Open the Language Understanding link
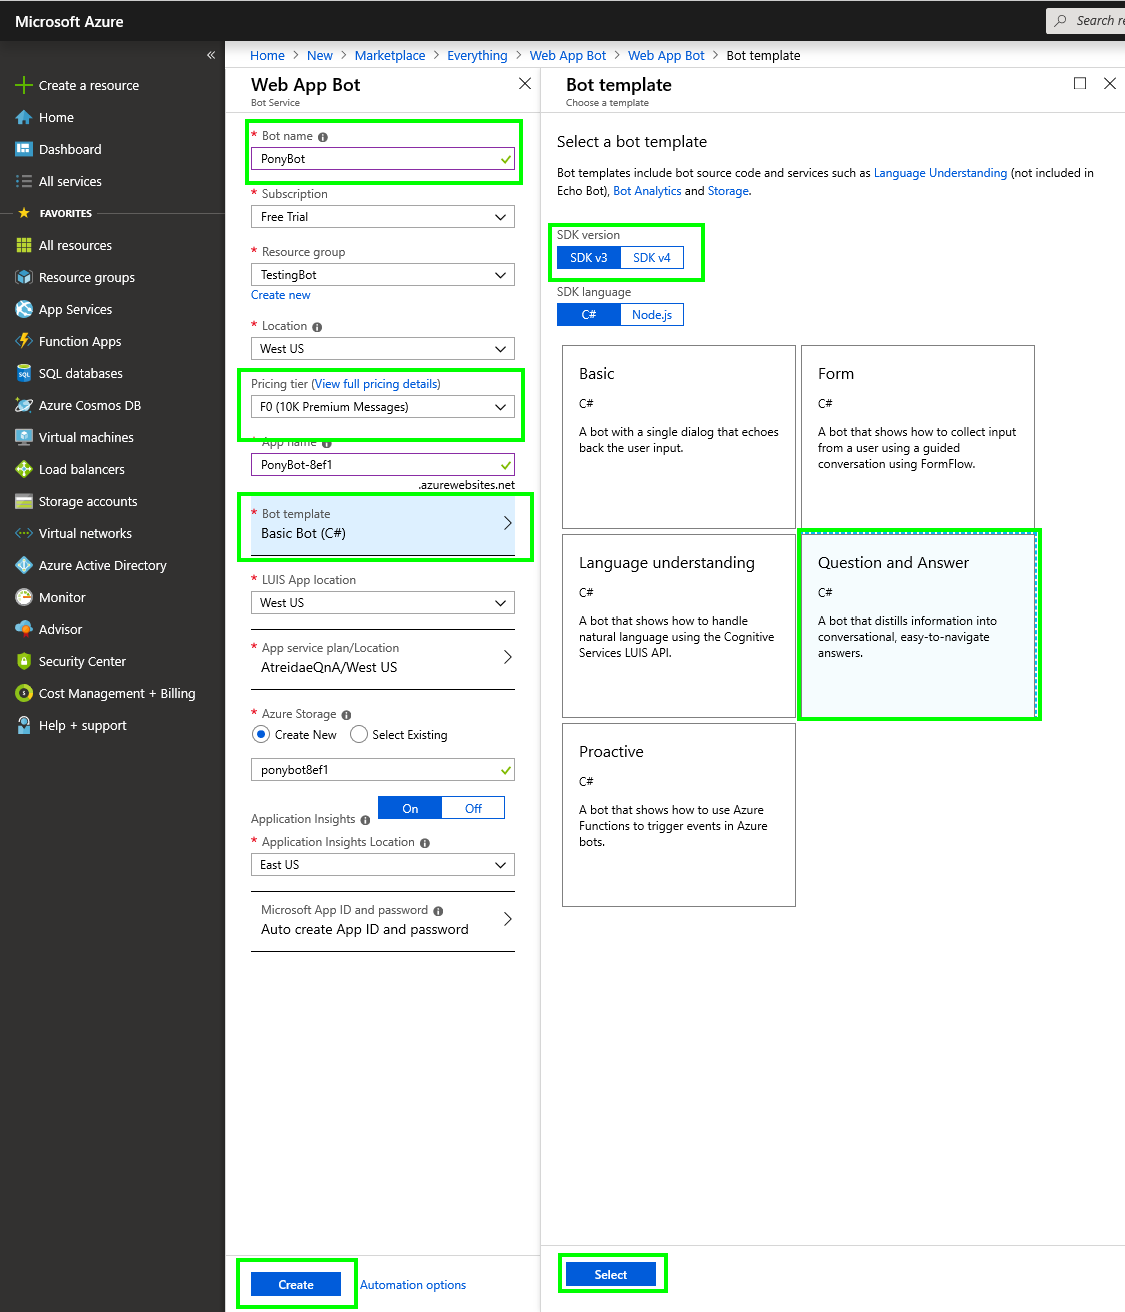Viewport: 1125px width, 1312px height. click(x=940, y=173)
